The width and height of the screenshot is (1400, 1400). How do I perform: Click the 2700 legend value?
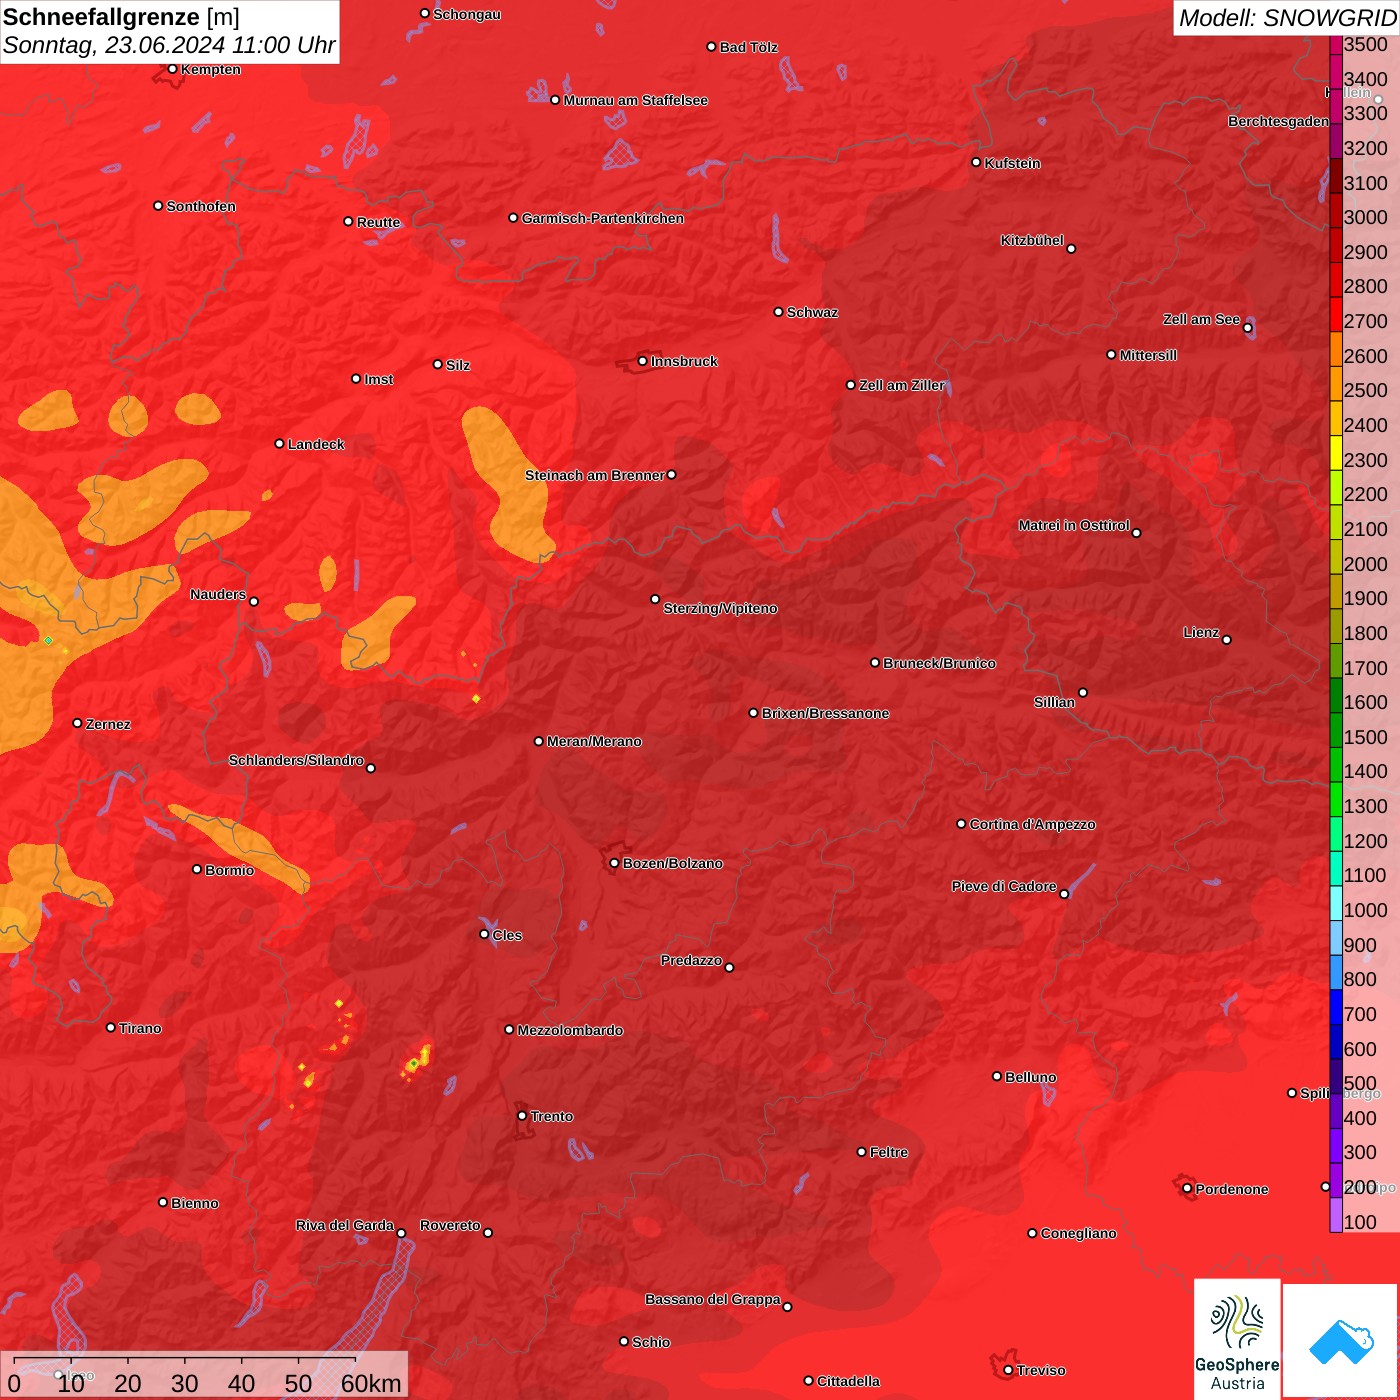1365,321
